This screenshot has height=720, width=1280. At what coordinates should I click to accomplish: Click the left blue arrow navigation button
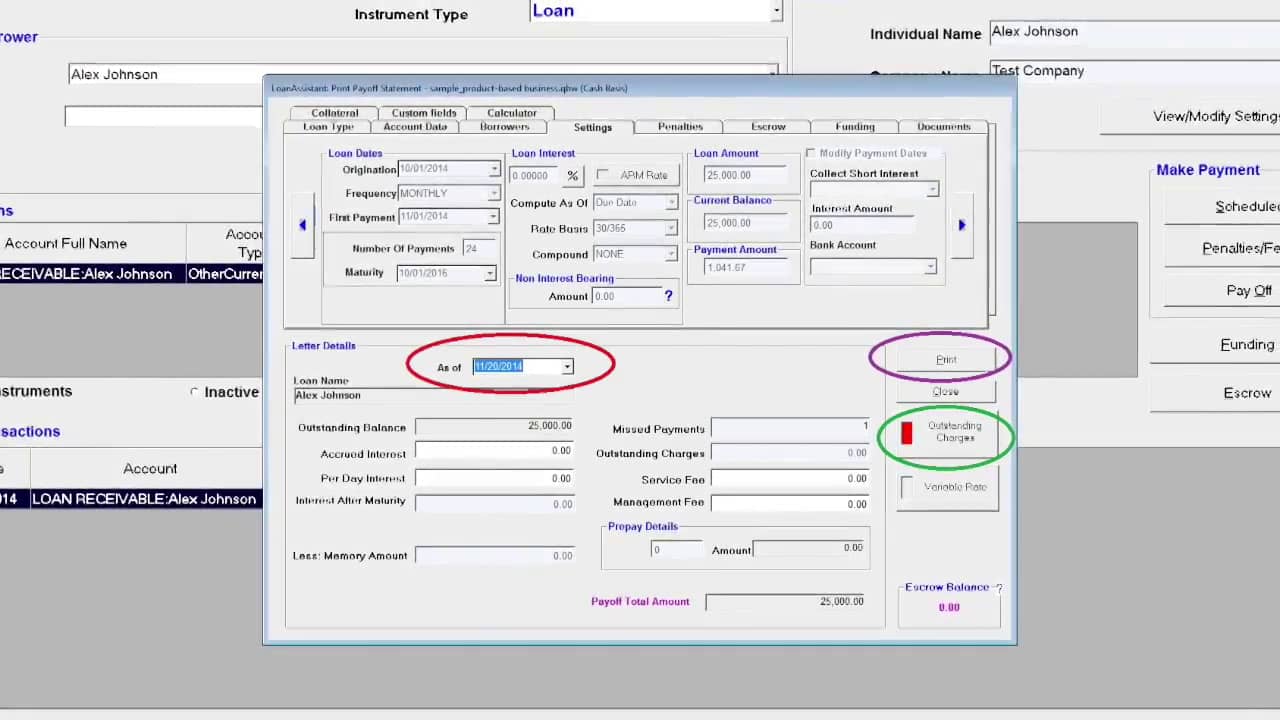[302, 225]
